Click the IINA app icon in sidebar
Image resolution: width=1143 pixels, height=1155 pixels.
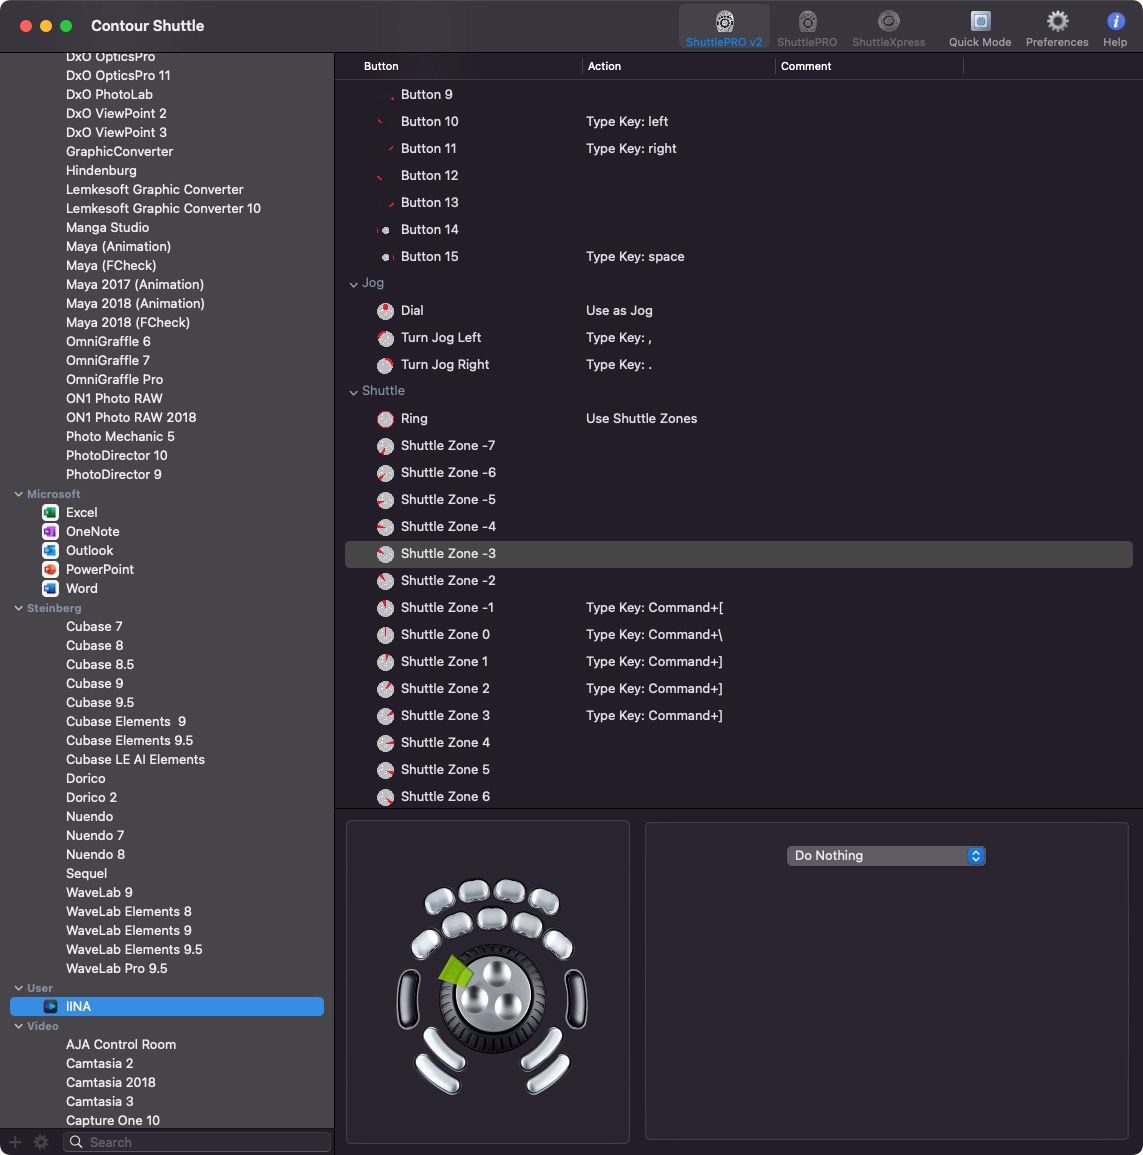click(50, 1006)
